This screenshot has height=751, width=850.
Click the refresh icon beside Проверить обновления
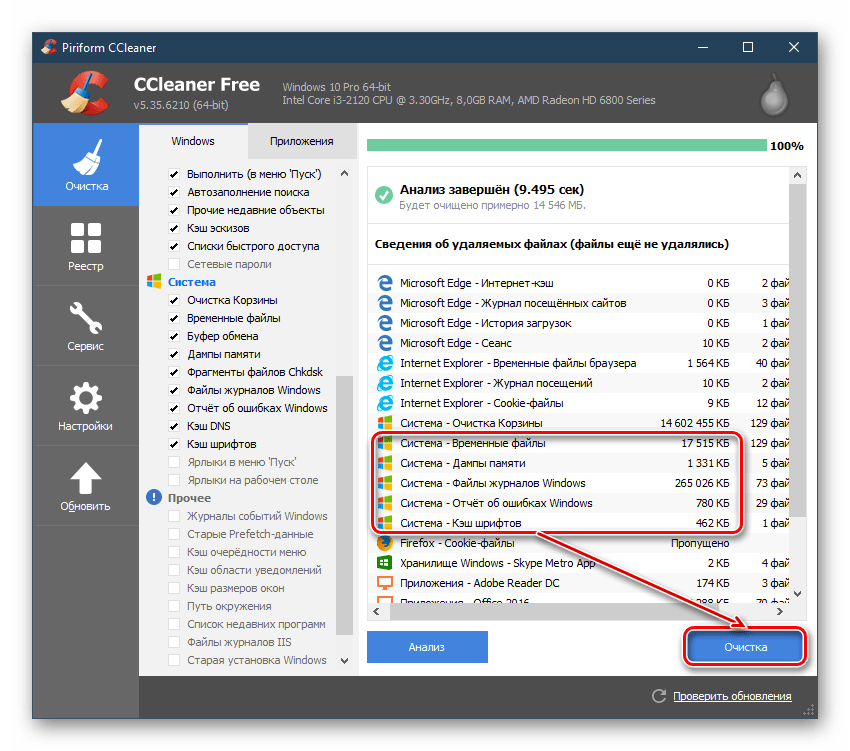tap(659, 696)
